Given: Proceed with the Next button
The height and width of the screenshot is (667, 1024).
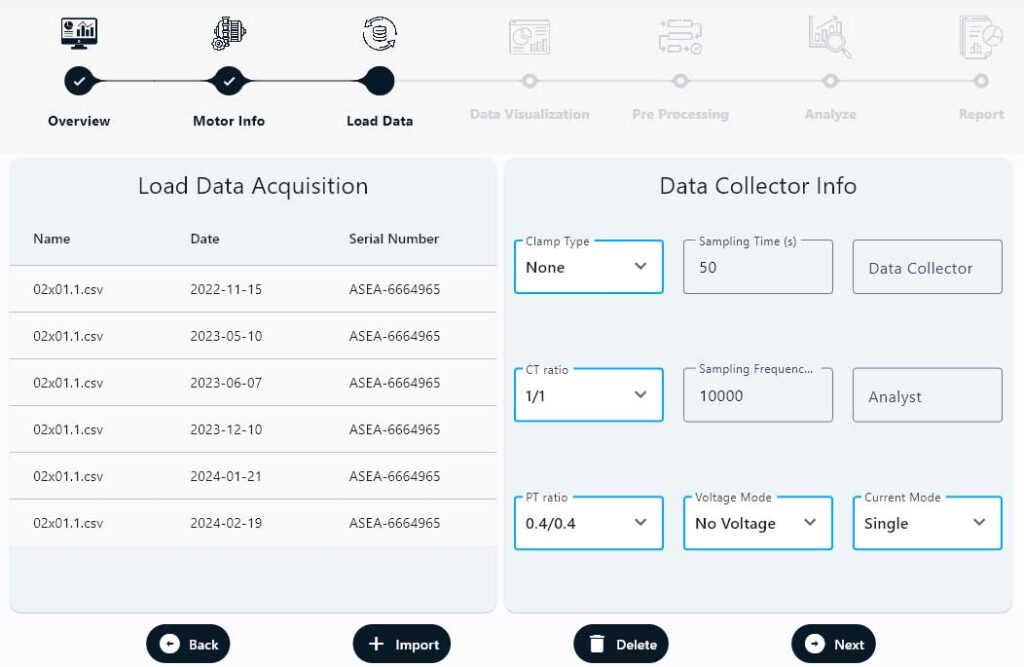Looking at the screenshot, I should [x=833, y=644].
